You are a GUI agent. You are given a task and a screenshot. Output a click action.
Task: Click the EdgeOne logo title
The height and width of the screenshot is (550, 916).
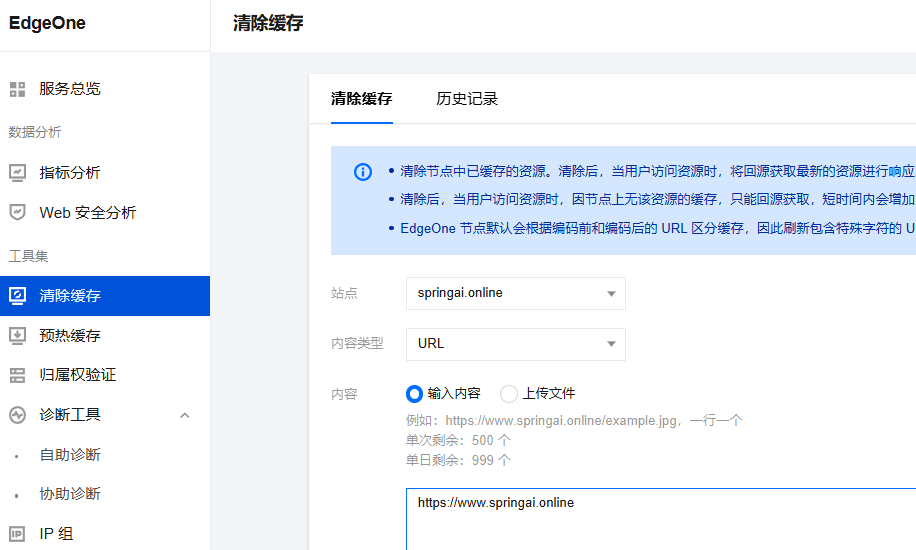(x=48, y=24)
